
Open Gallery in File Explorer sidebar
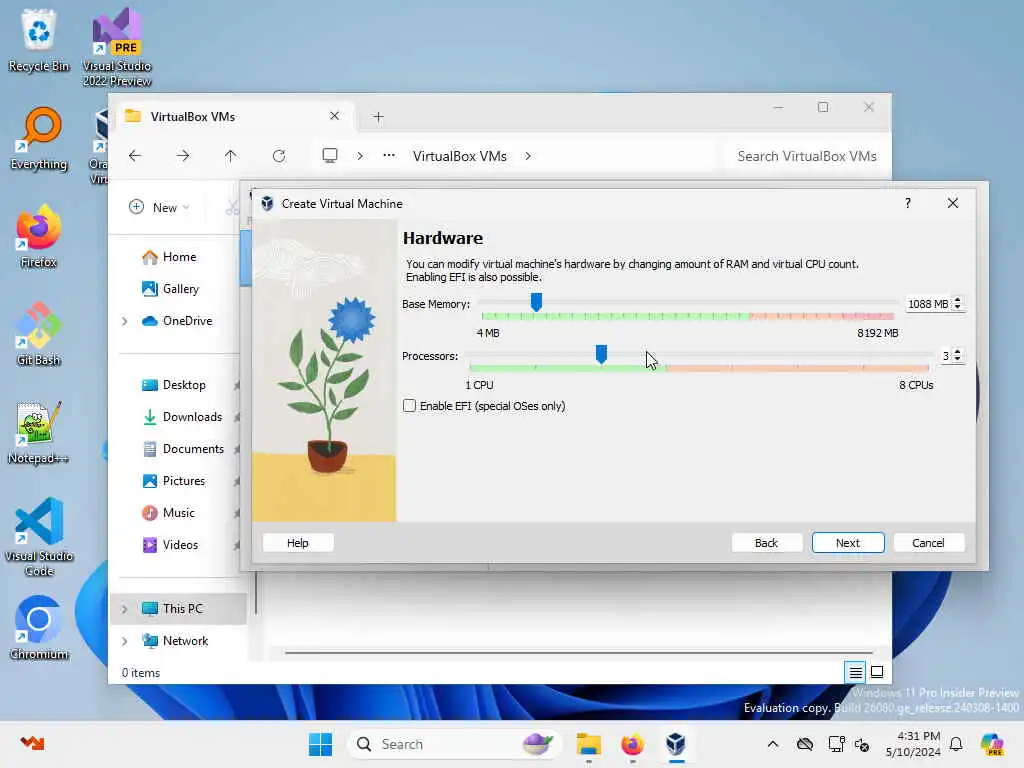pyautogui.click(x=171, y=289)
